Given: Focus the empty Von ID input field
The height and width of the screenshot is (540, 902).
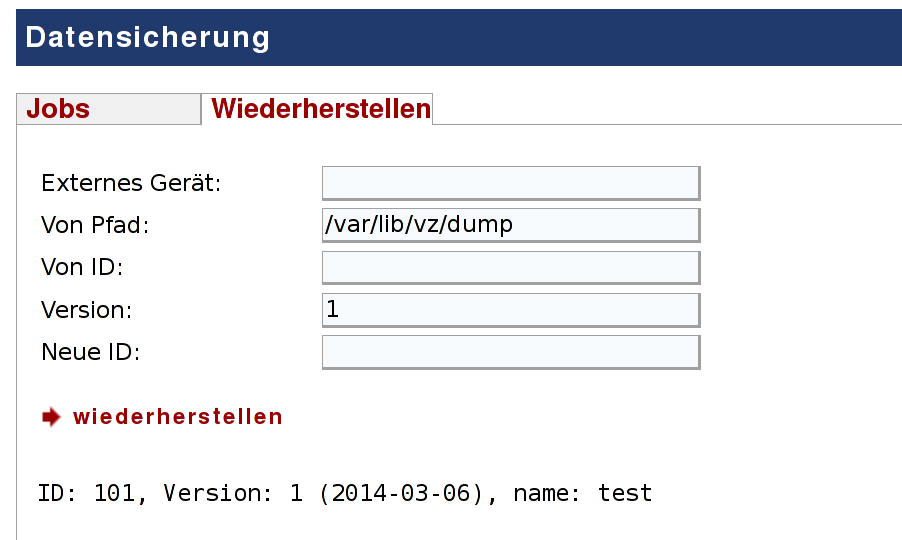Looking at the screenshot, I should 511,267.
